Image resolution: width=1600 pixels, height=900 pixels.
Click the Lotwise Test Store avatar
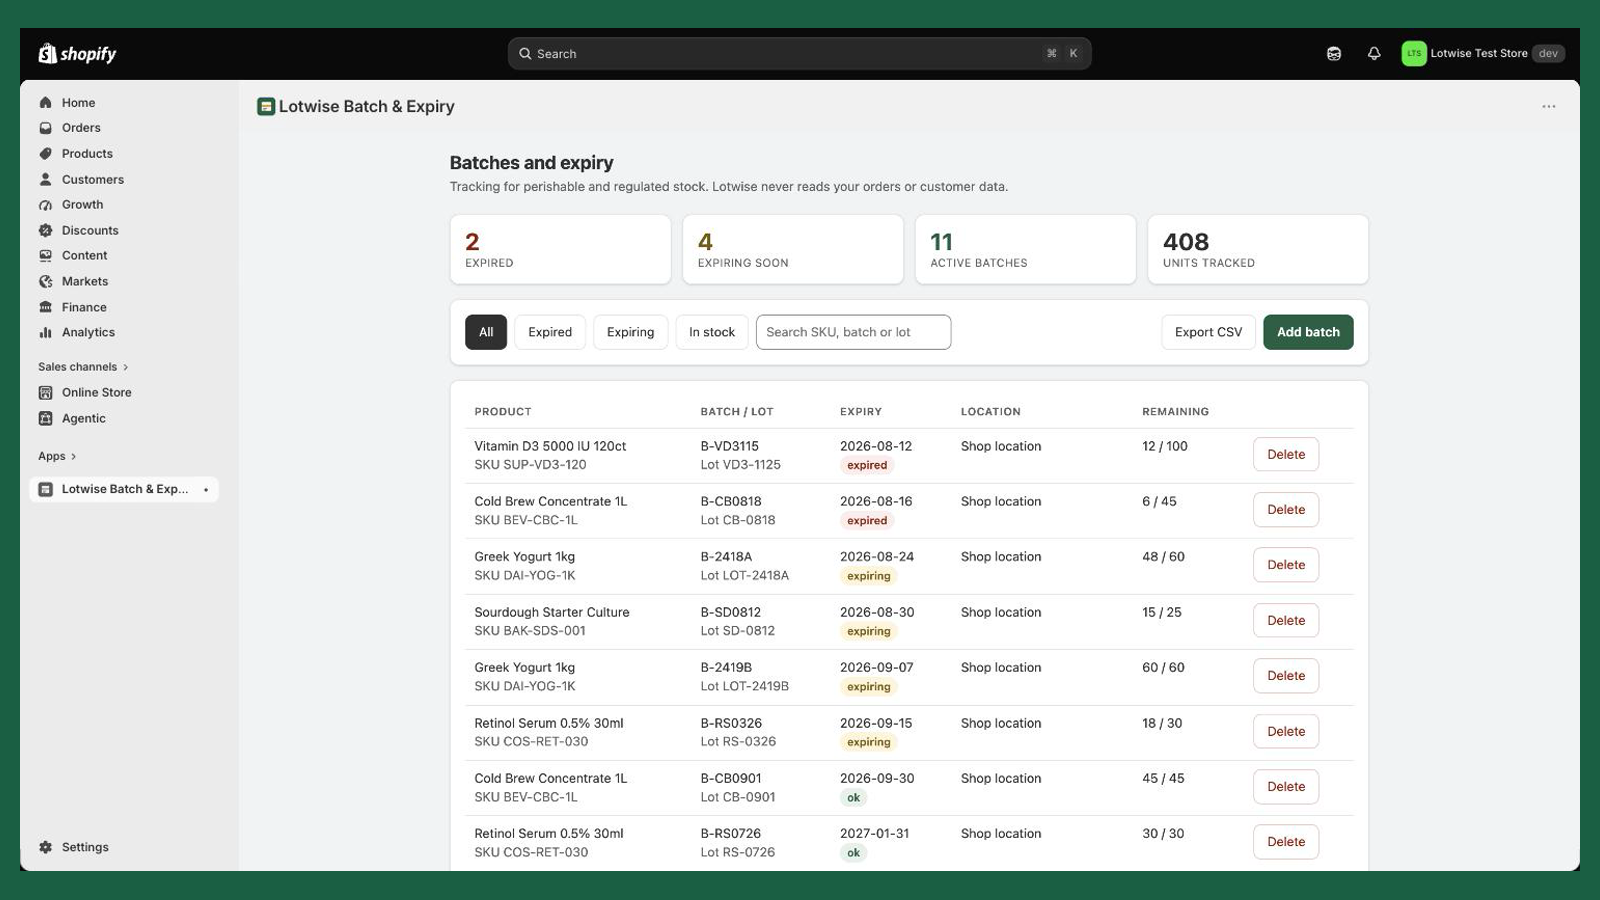(x=1414, y=54)
